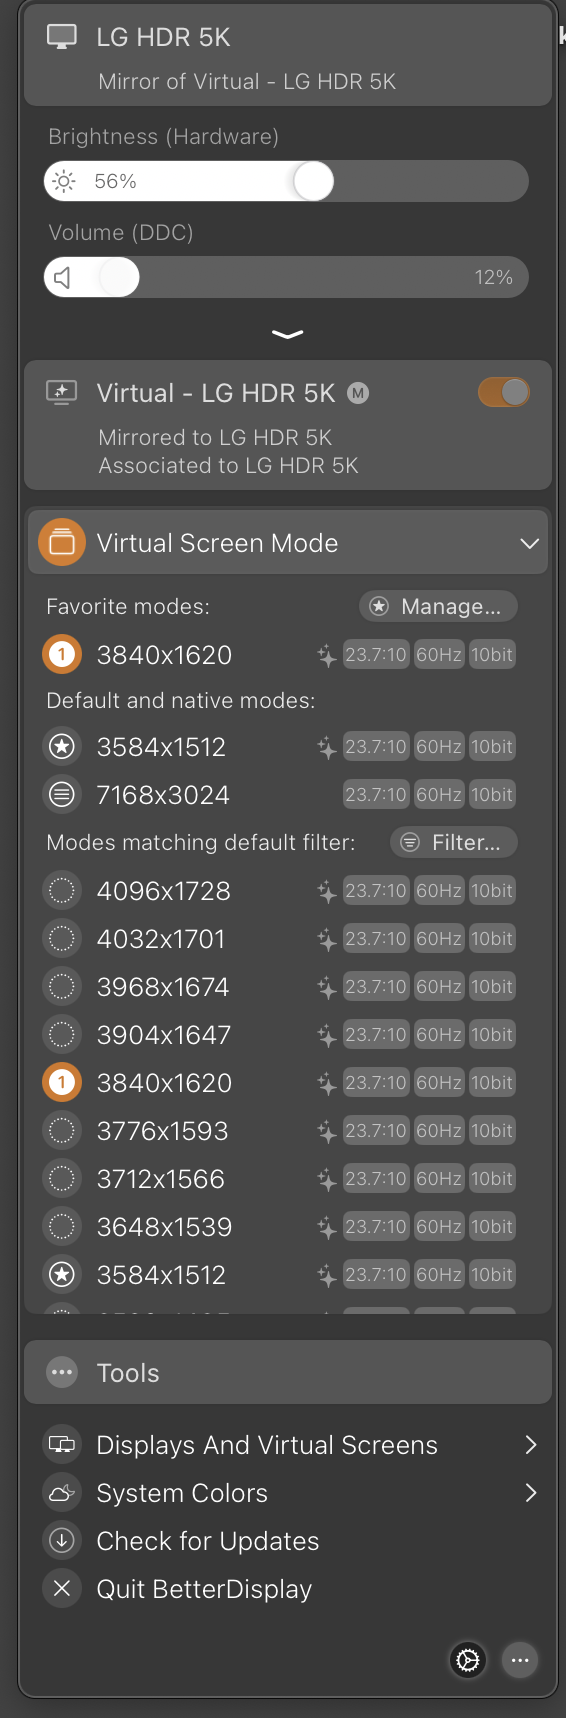The image size is (566, 1718).
Task: Click the orange Virtual Screen Mode icon
Action: pos(62,543)
